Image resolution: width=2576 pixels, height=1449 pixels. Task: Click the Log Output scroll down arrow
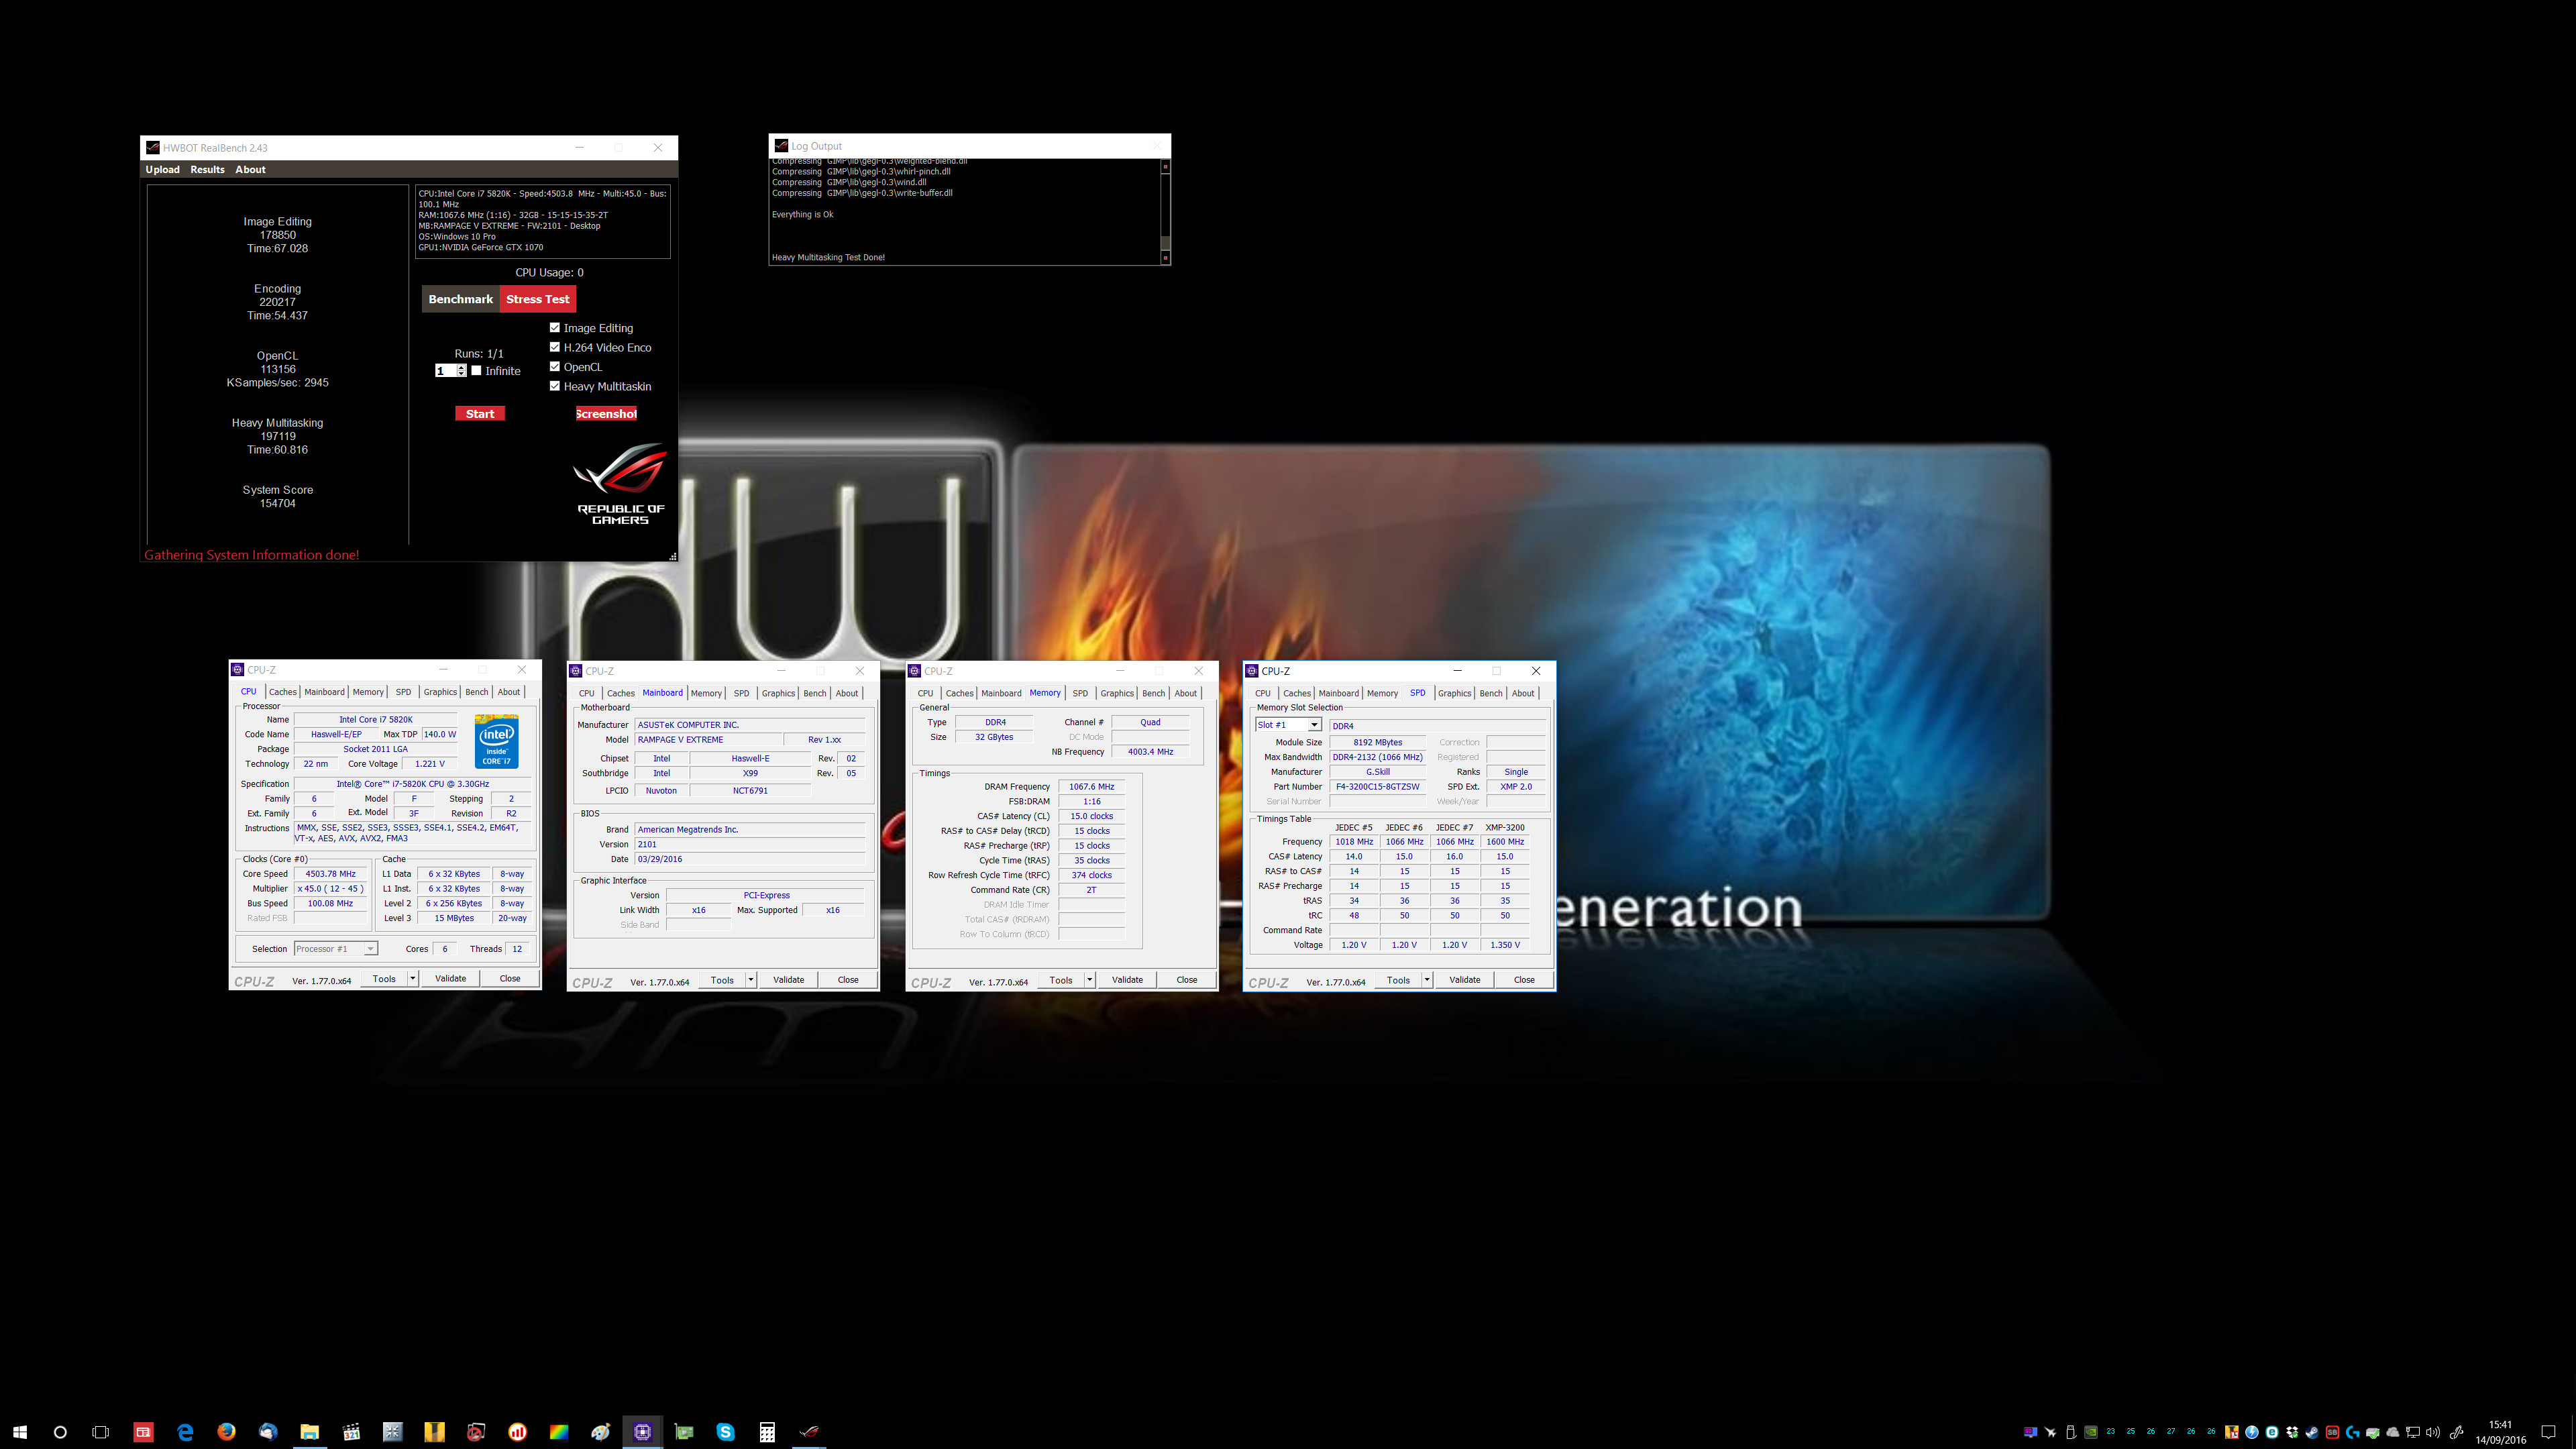[x=1165, y=258]
